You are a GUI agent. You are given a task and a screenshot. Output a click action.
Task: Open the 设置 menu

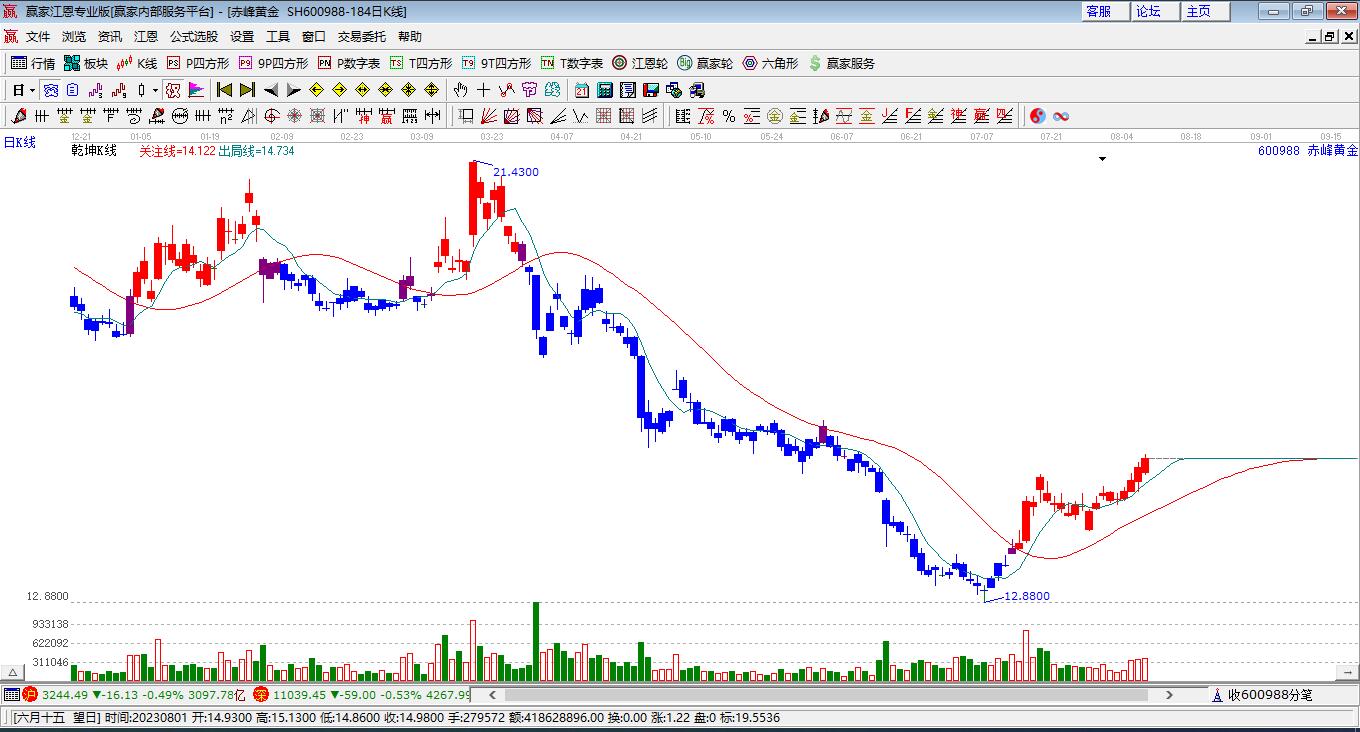tap(242, 37)
